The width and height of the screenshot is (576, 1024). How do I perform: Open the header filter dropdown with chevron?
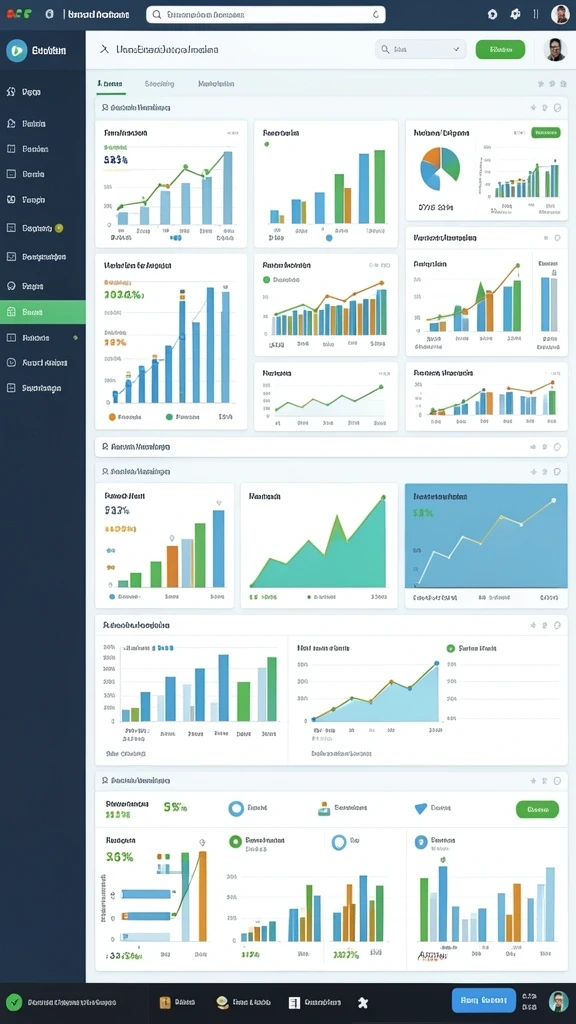pos(421,49)
